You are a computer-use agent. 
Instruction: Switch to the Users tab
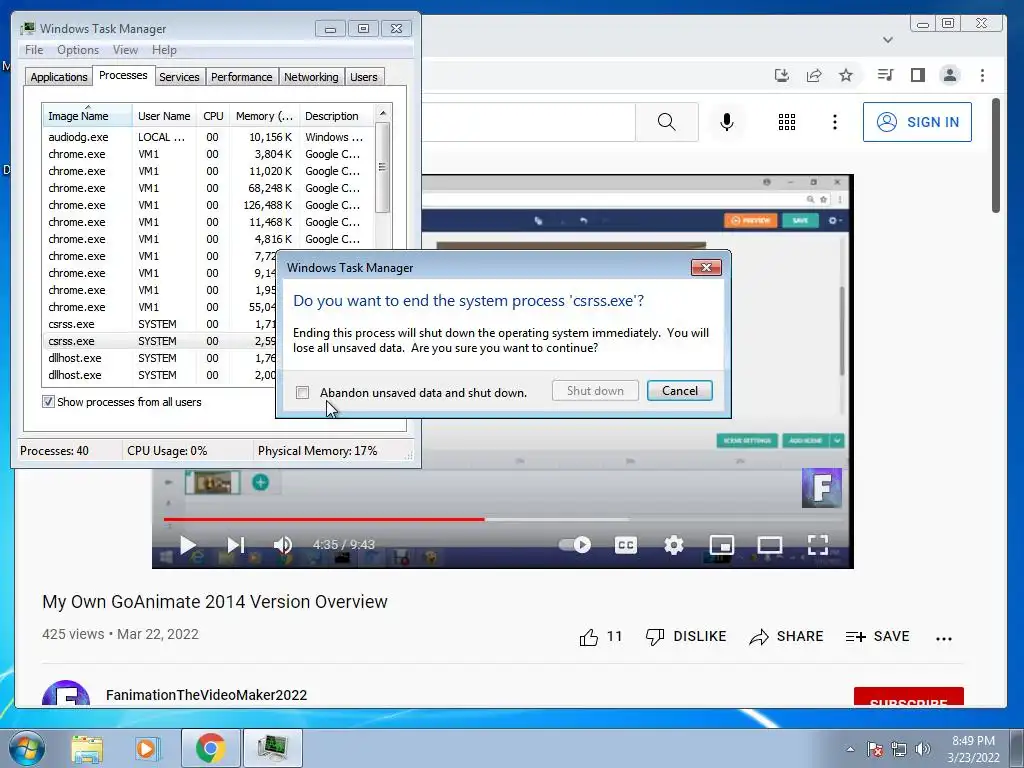pyautogui.click(x=363, y=76)
